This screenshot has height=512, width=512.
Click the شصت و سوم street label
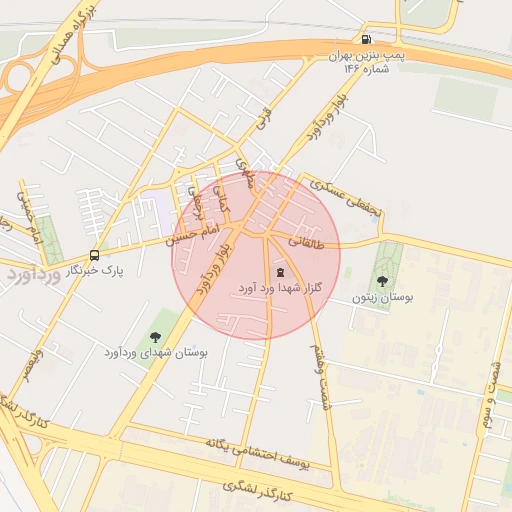click(491, 396)
